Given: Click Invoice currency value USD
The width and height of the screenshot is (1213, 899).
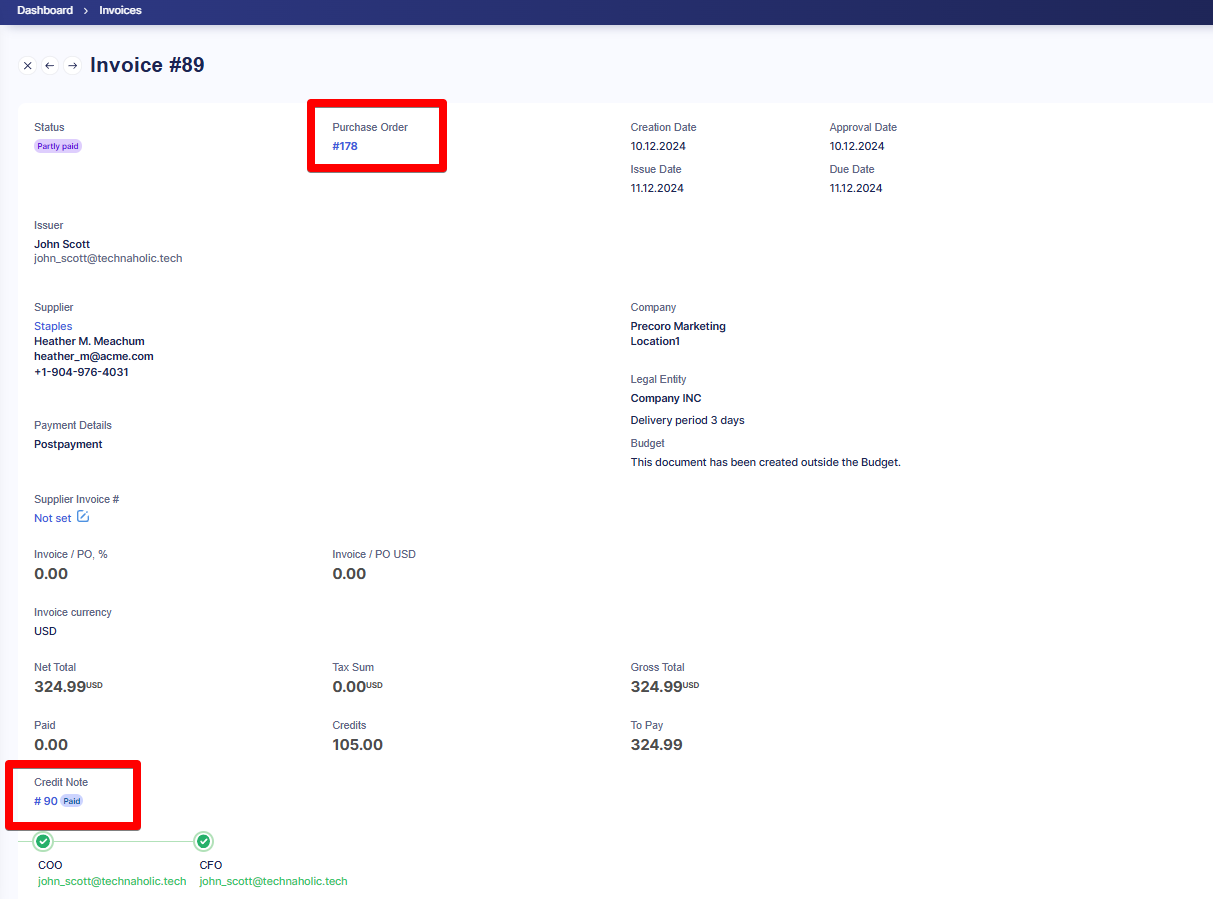Looking at the screenshot, I should (45, 631).
